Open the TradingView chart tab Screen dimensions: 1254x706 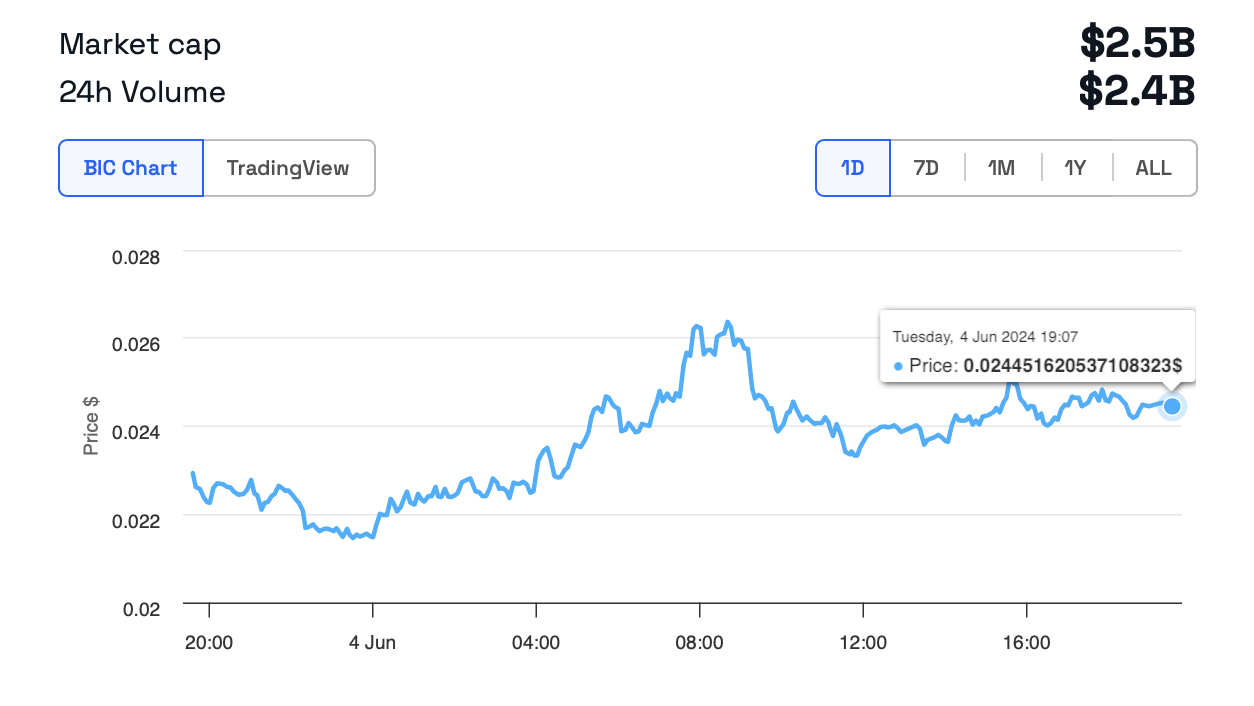coord(288,168)
